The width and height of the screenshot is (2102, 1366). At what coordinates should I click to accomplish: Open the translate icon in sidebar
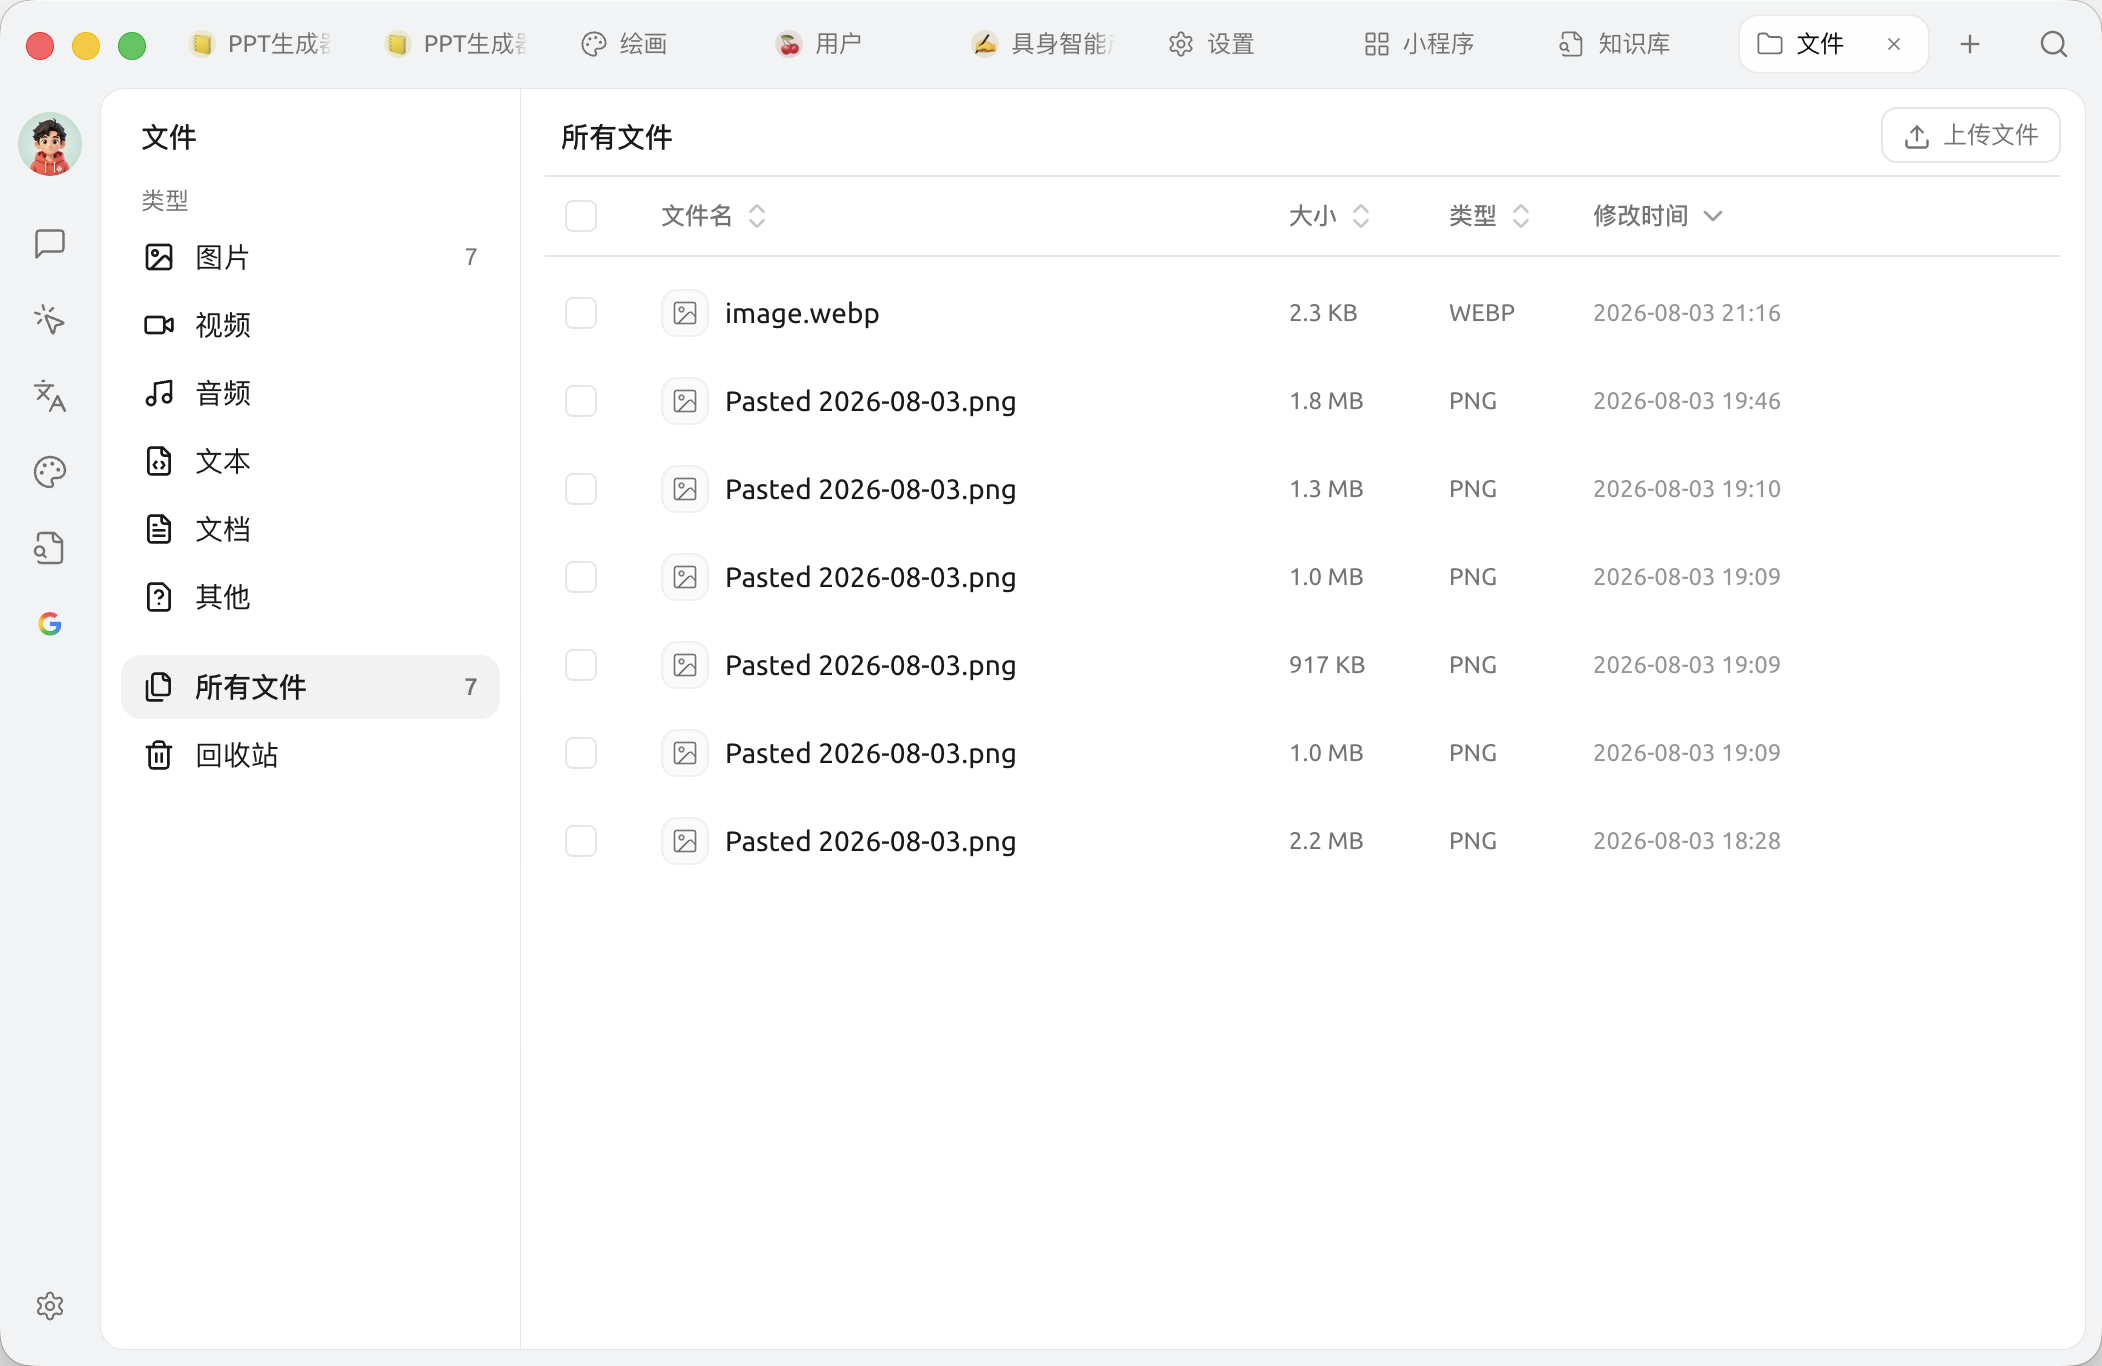tap(50, 395)
